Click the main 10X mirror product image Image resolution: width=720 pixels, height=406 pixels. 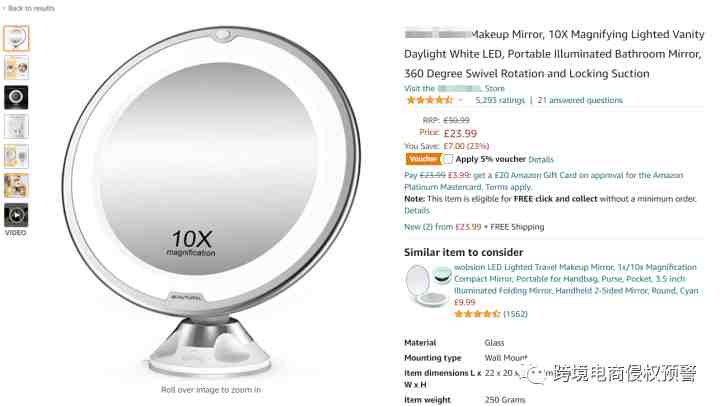tap(211, 202)
